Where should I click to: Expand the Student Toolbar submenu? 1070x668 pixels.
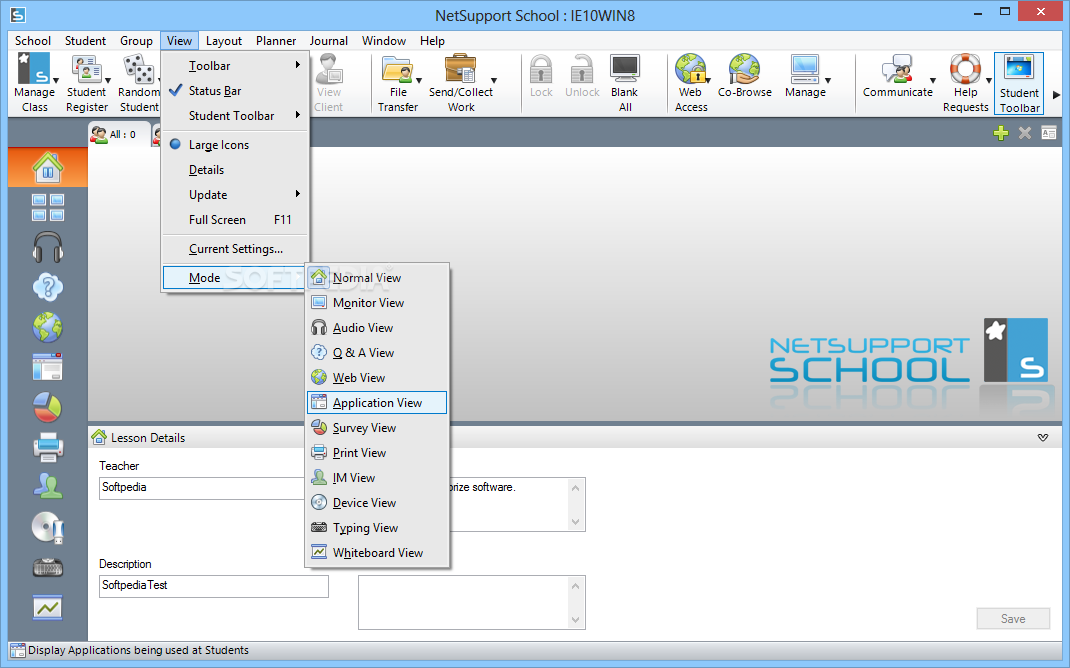[x=235, y=116]
